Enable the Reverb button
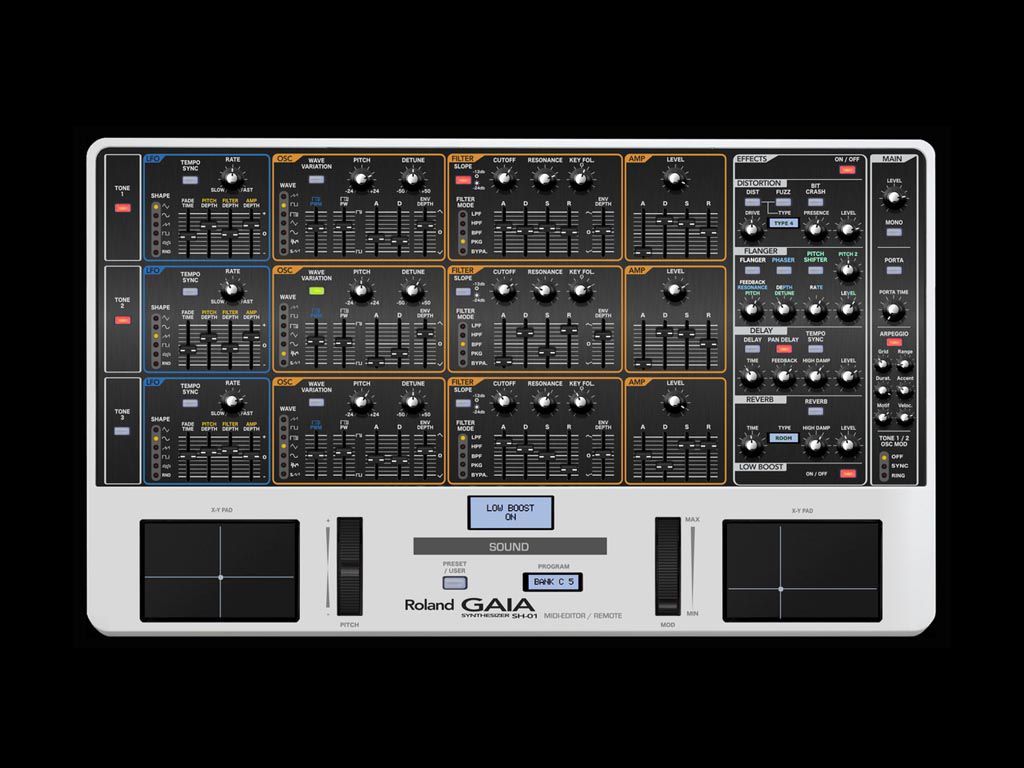Screen dimensions: 1024x768 (815, 411)
